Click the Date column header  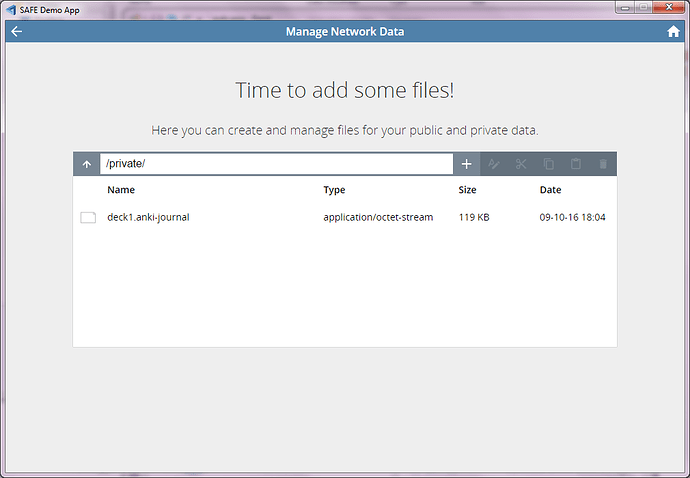[551, 190]
